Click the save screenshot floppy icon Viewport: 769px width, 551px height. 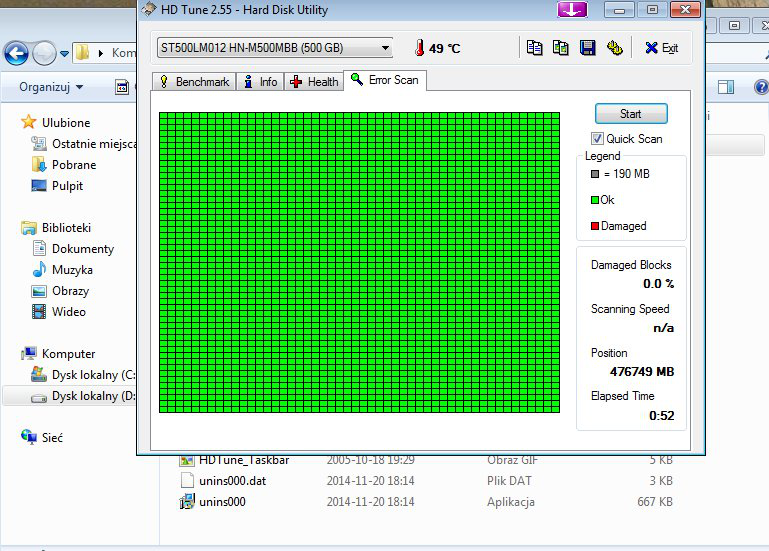click(587, 48)
